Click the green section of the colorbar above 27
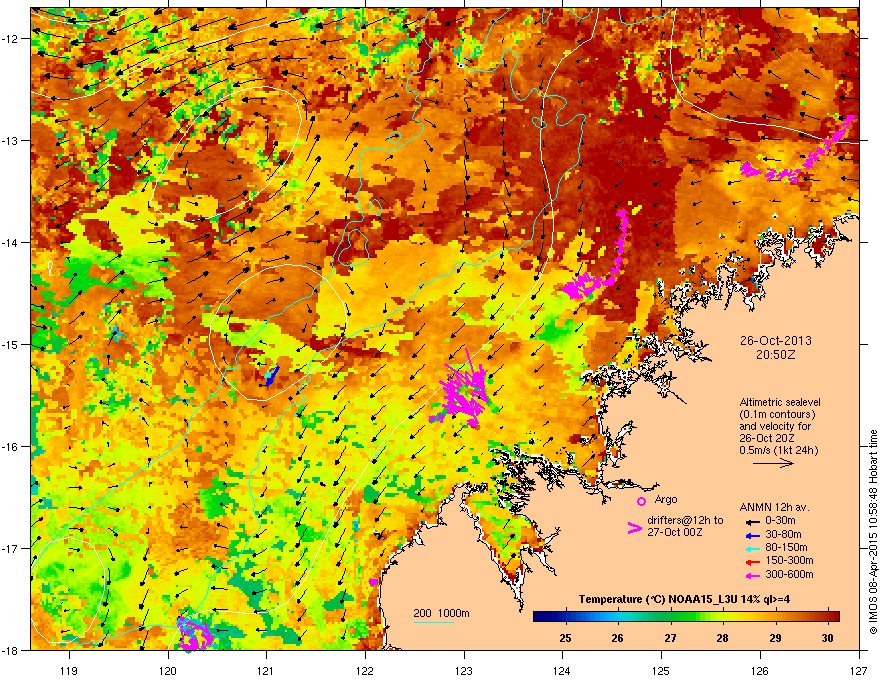Image resolution: width=880 pixels, height=680 pixels. [671, 617]
